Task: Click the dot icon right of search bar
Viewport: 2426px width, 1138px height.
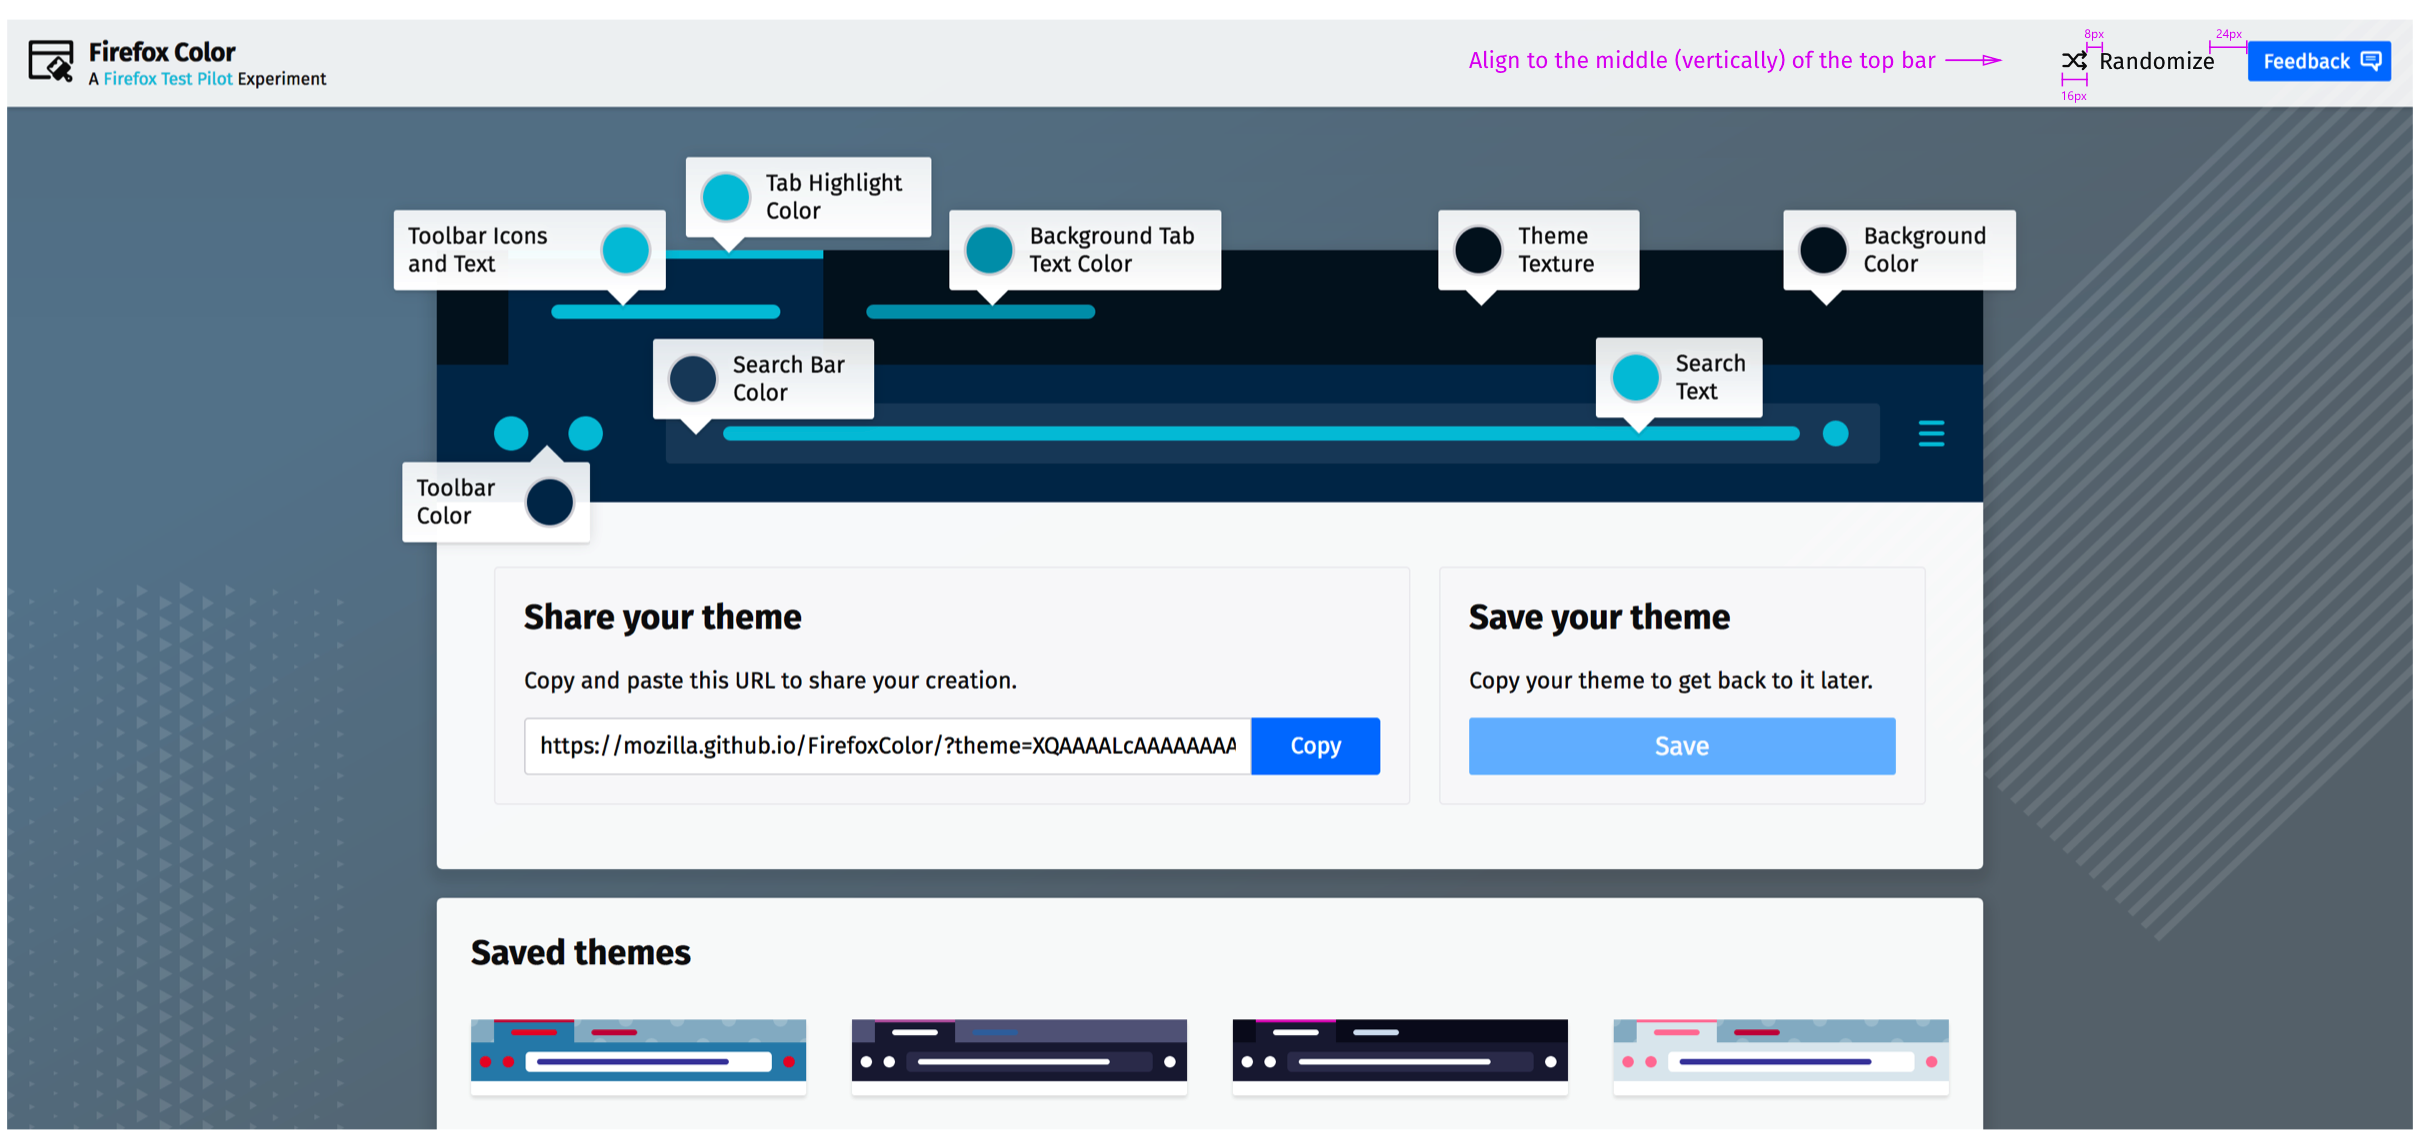Action: pos(1835,433)
